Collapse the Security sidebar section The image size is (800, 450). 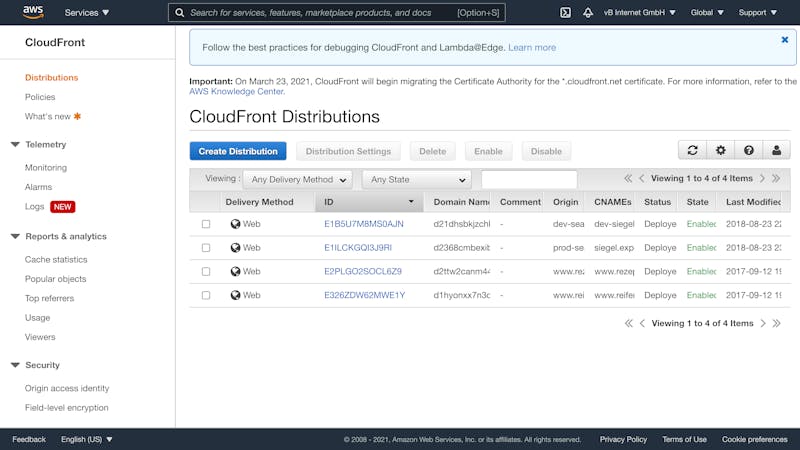pyautogui.click(x=15, y=365)
